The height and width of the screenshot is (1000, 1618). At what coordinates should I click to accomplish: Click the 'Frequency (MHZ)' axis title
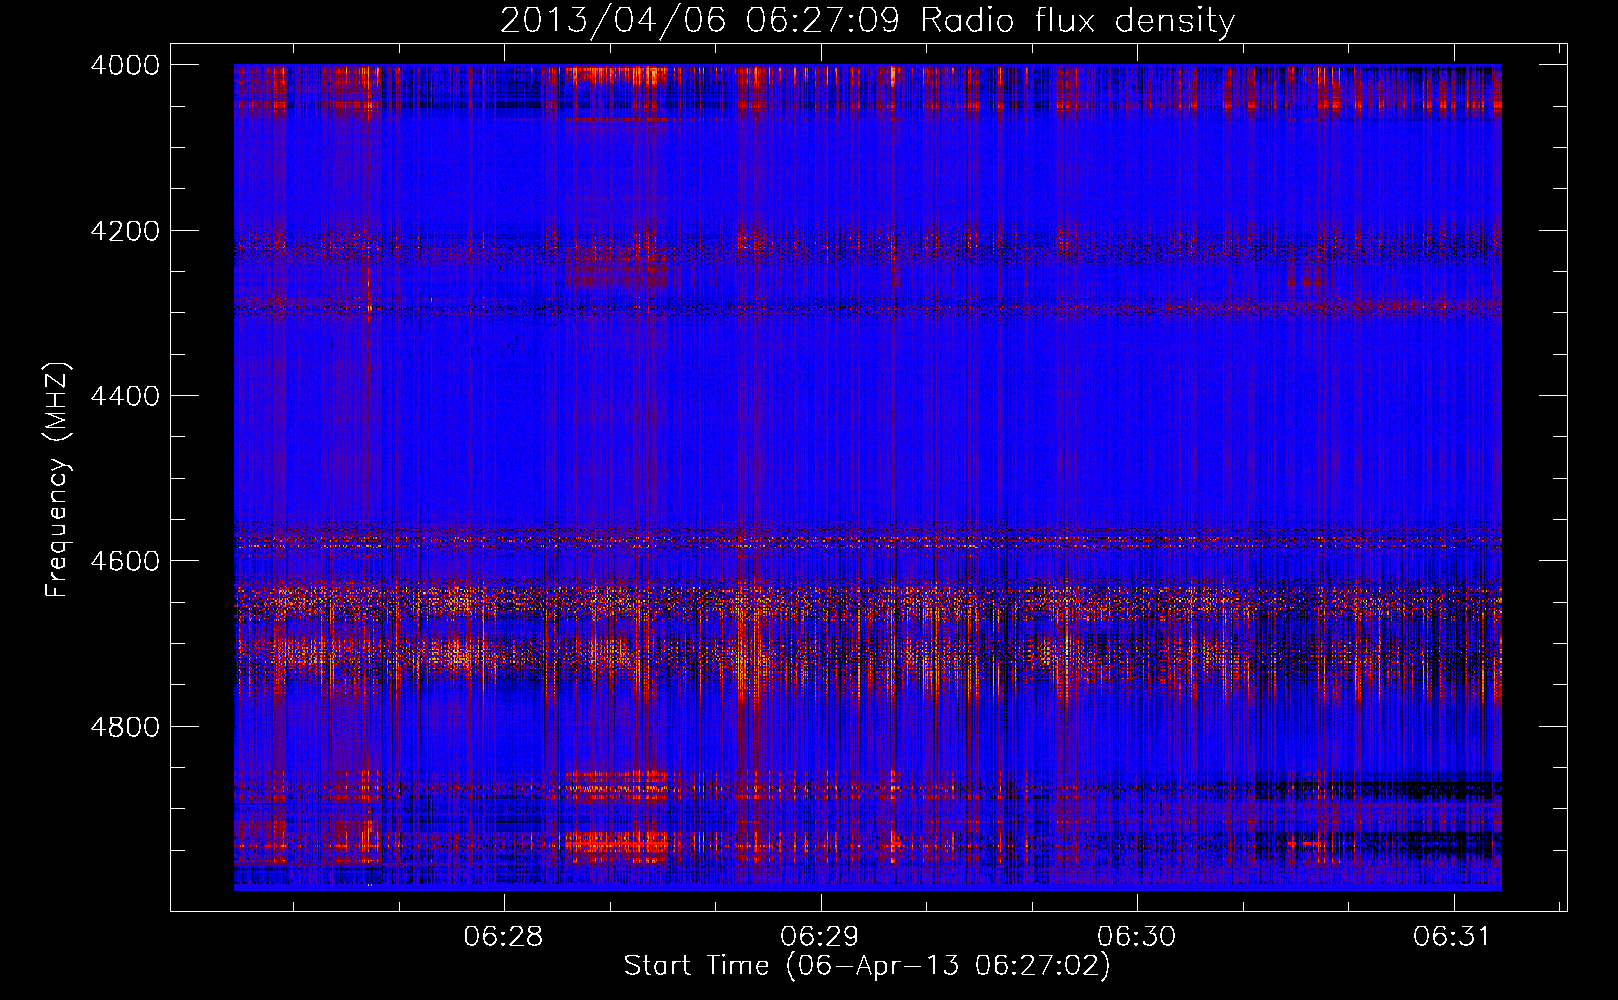(x=57, y=480)
